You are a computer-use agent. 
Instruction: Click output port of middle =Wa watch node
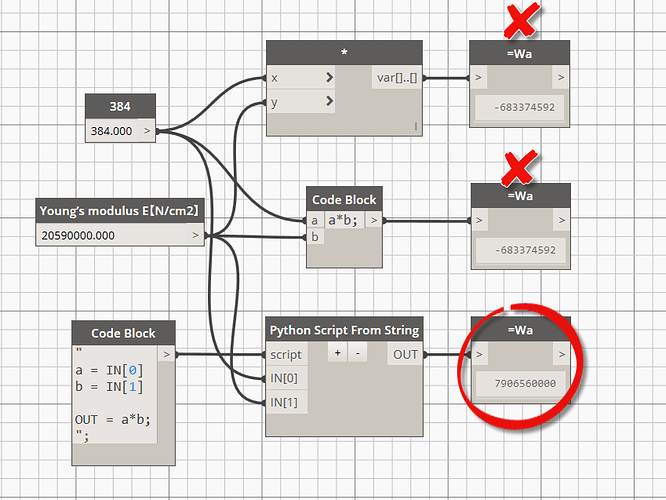(x=562, y=220)
